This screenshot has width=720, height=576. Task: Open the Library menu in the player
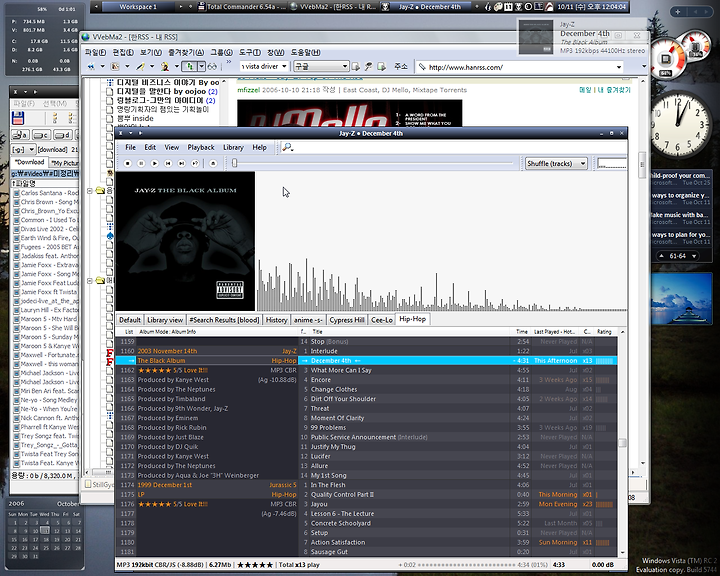click(233, 147)
